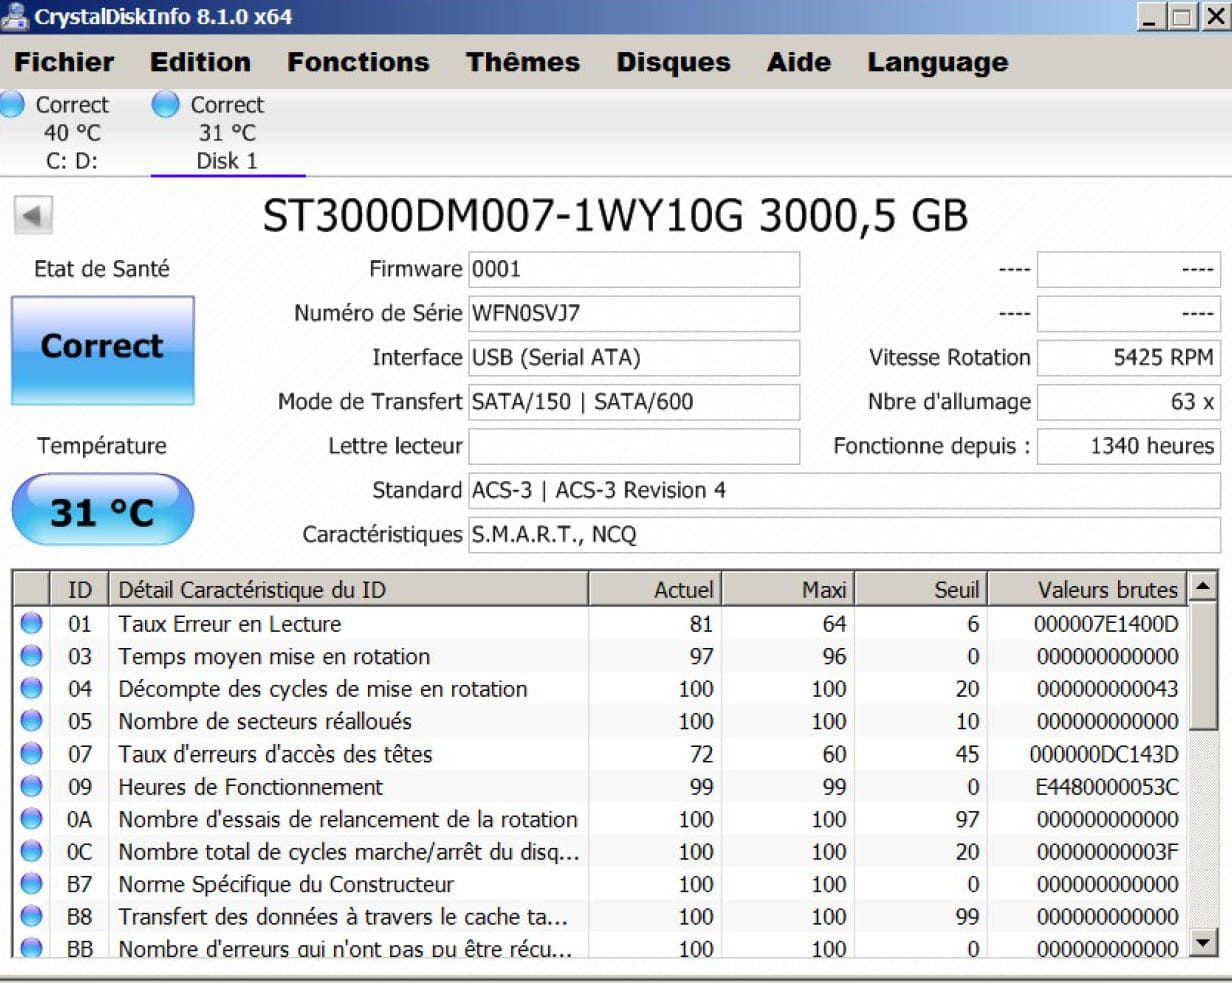
Task: Click the Seuil column header
Action: [x=921, y=589]
